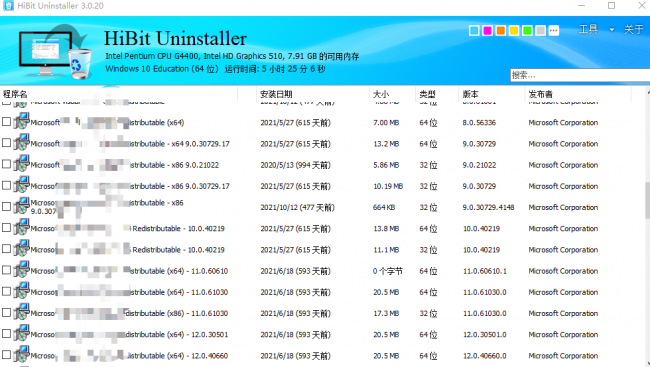Select the yellow theme color

coord(514,30)
